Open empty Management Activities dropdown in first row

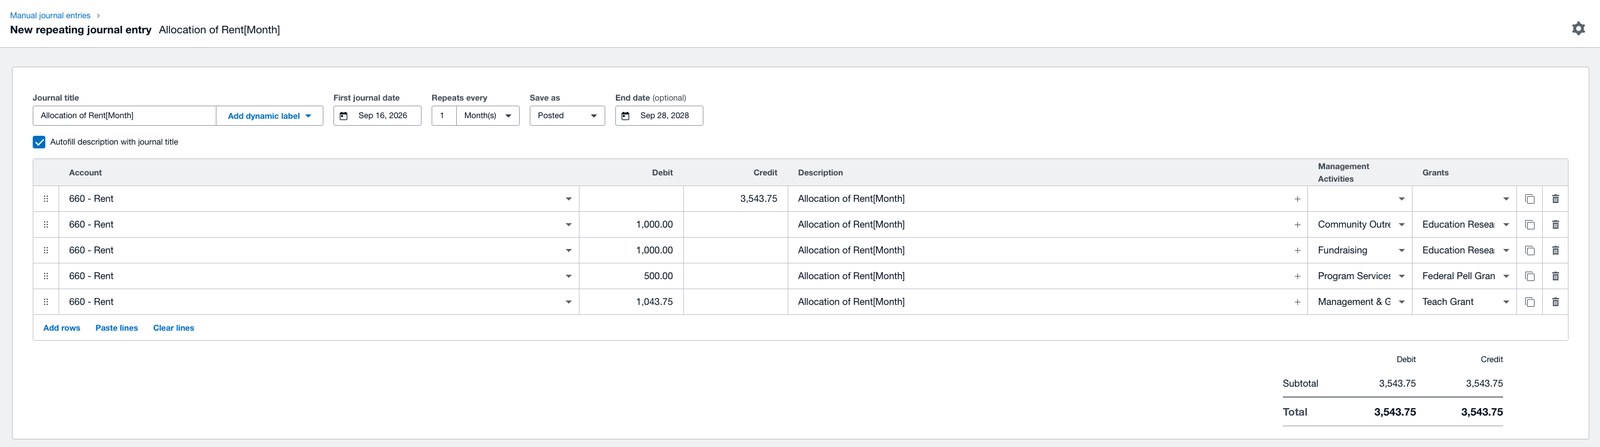pos(1360,199)
